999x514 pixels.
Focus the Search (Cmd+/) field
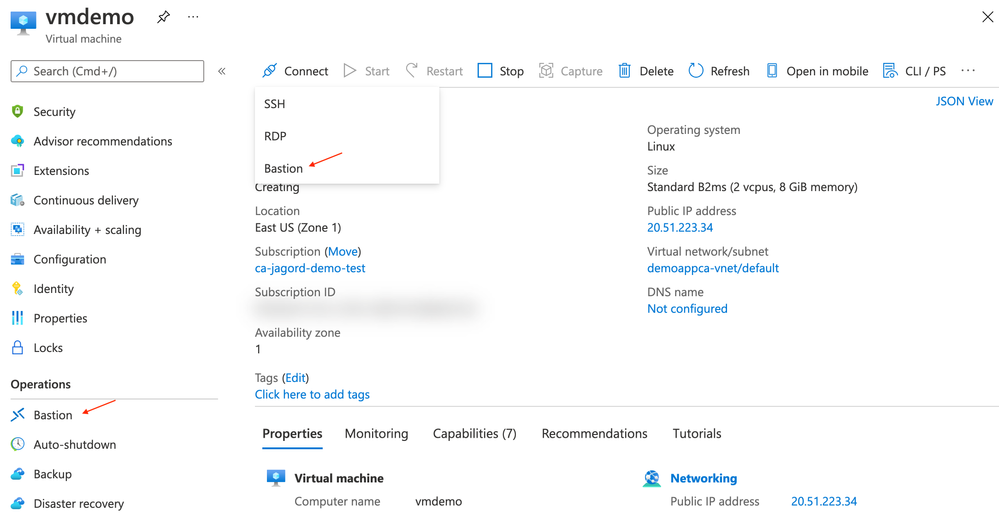(x=107, y=71)
